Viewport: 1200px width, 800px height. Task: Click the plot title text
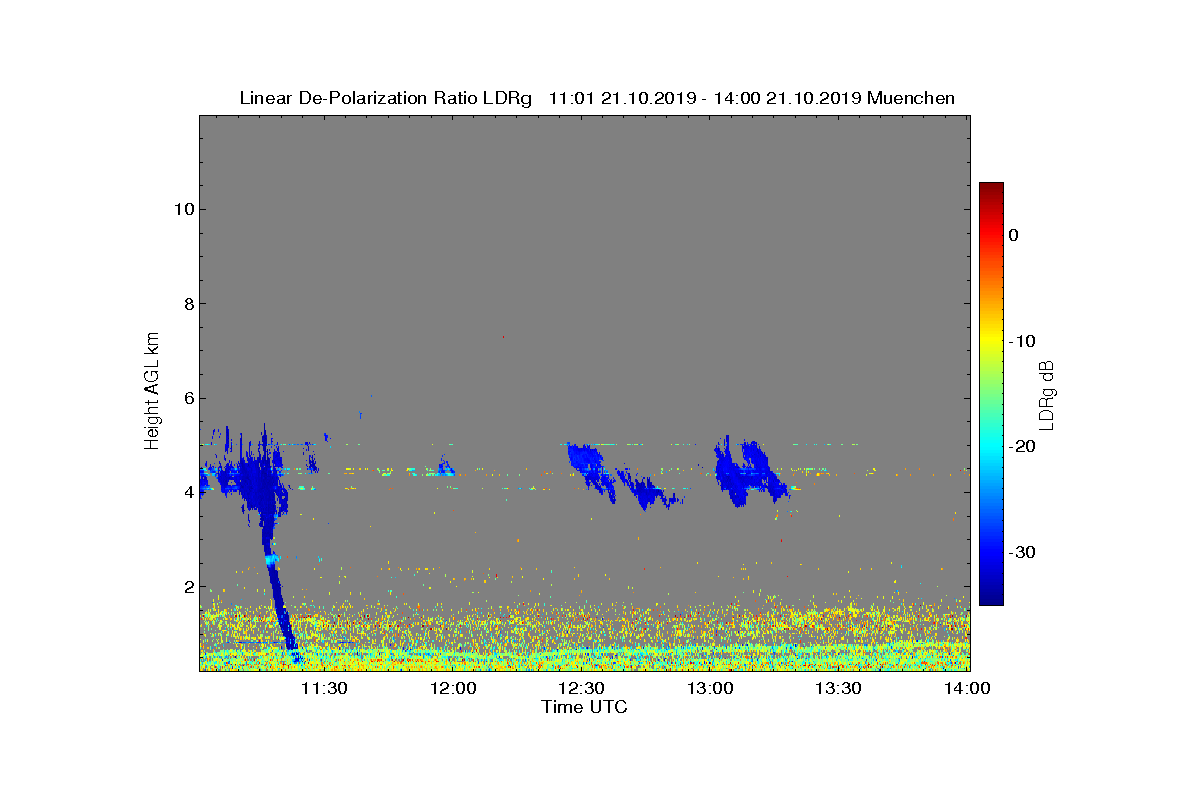[597, 98]
